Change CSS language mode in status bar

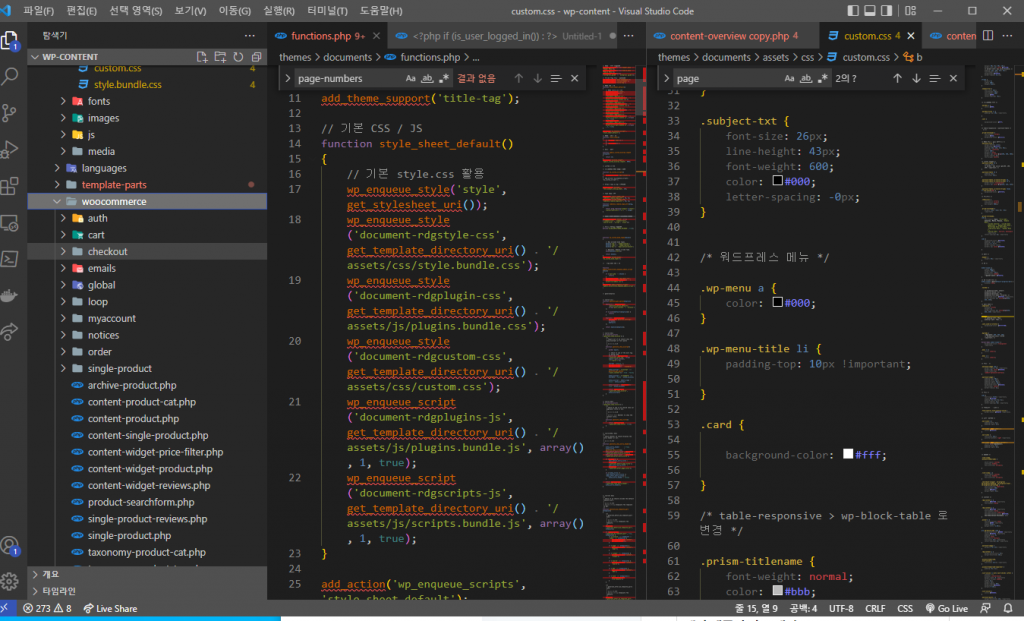[904, 608]
